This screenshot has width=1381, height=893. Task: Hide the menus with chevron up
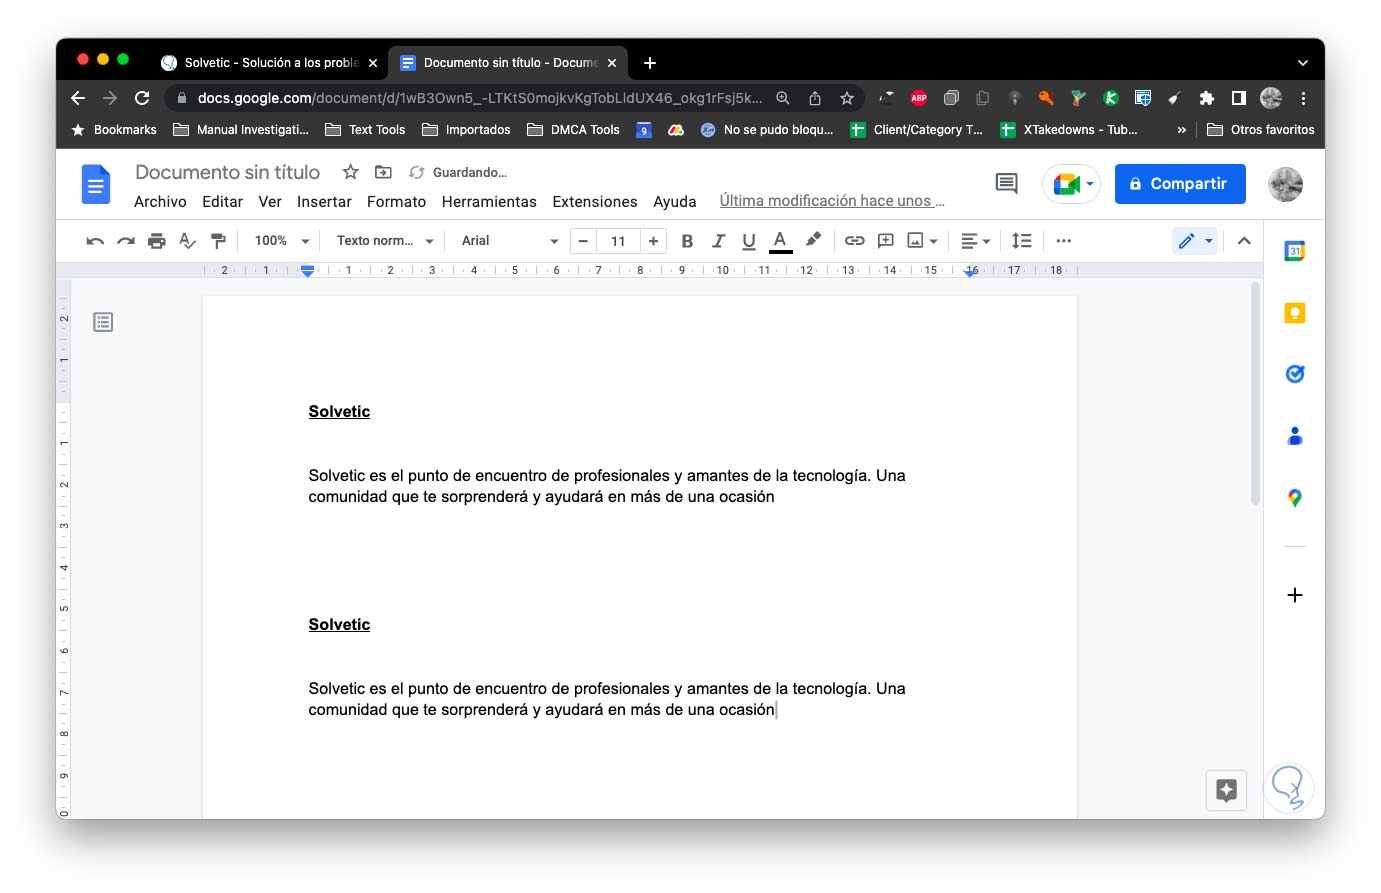coord(1244,241)
